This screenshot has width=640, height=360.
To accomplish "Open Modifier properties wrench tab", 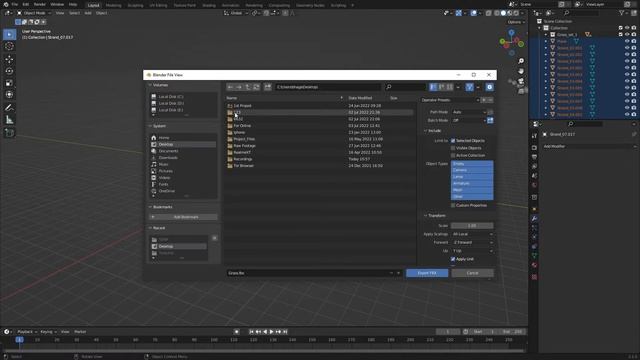I will [534, 219].
